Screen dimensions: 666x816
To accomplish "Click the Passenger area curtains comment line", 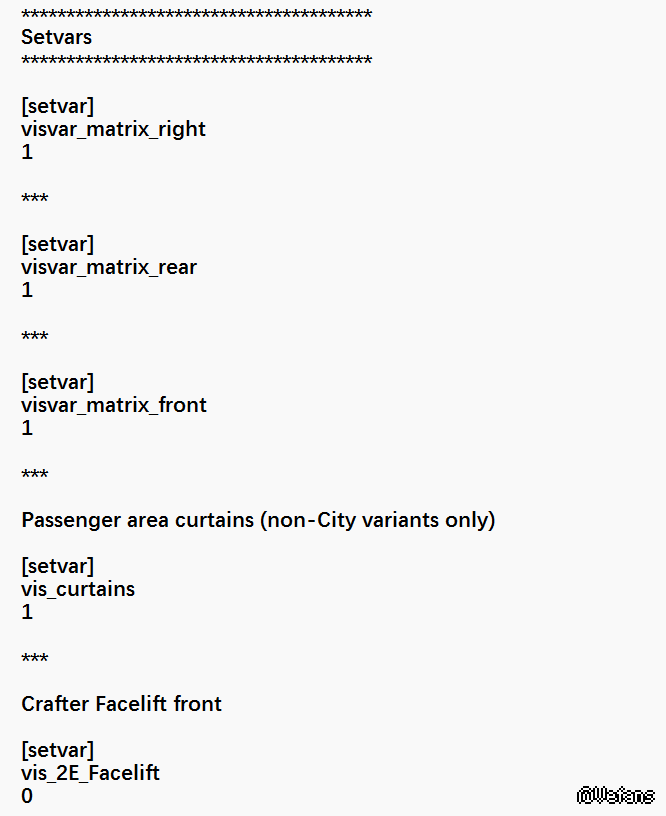I will pos(258,520).
